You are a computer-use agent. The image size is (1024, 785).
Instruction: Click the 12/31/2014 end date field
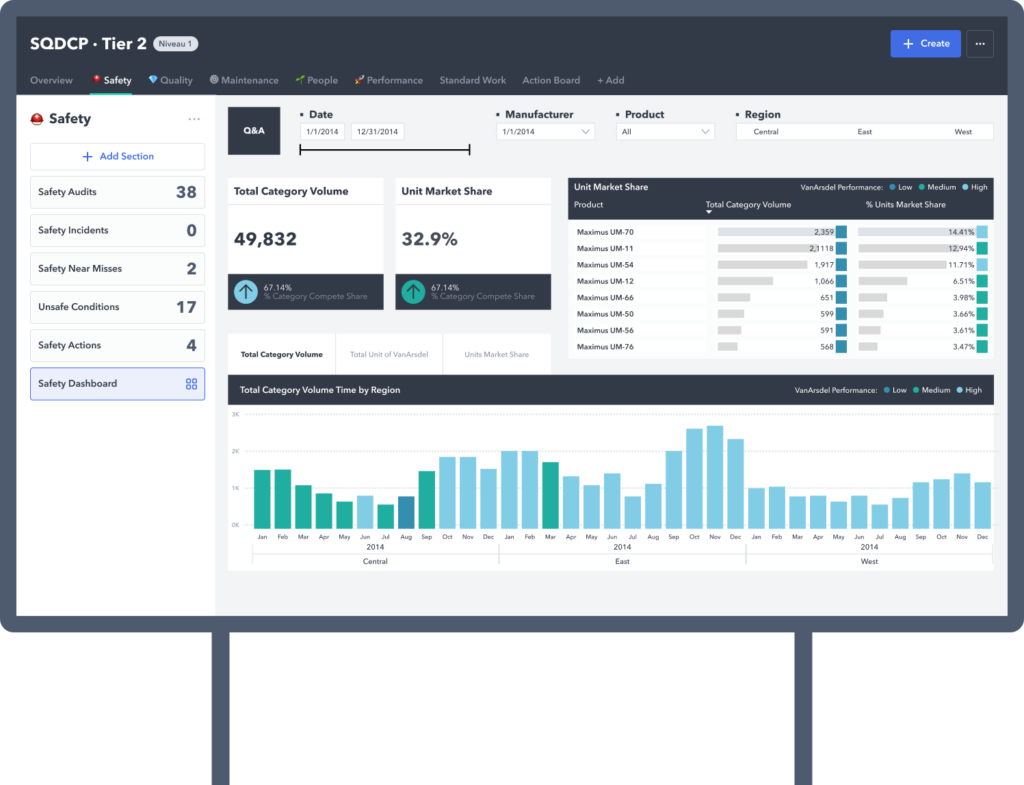(x=377, y=132)
